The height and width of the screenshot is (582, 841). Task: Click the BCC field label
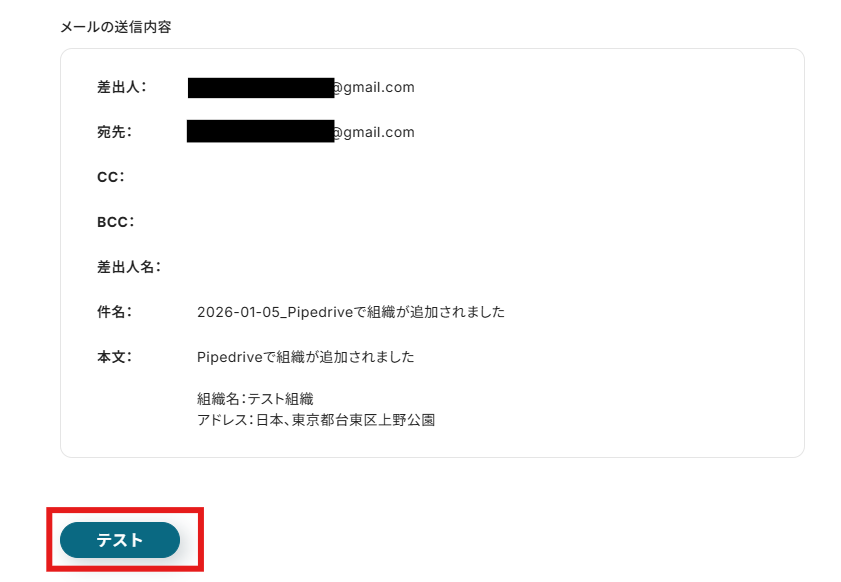coord(115,222)
